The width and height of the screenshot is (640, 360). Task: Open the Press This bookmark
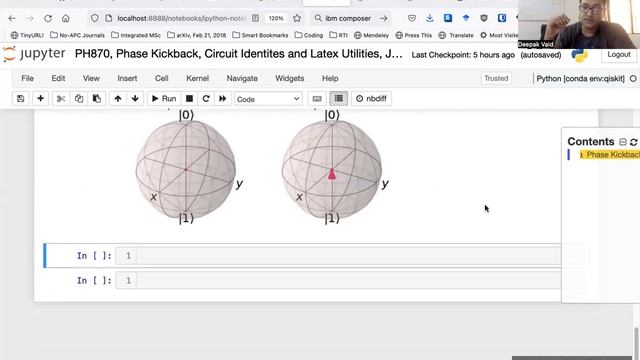click(x=413, y=35)
